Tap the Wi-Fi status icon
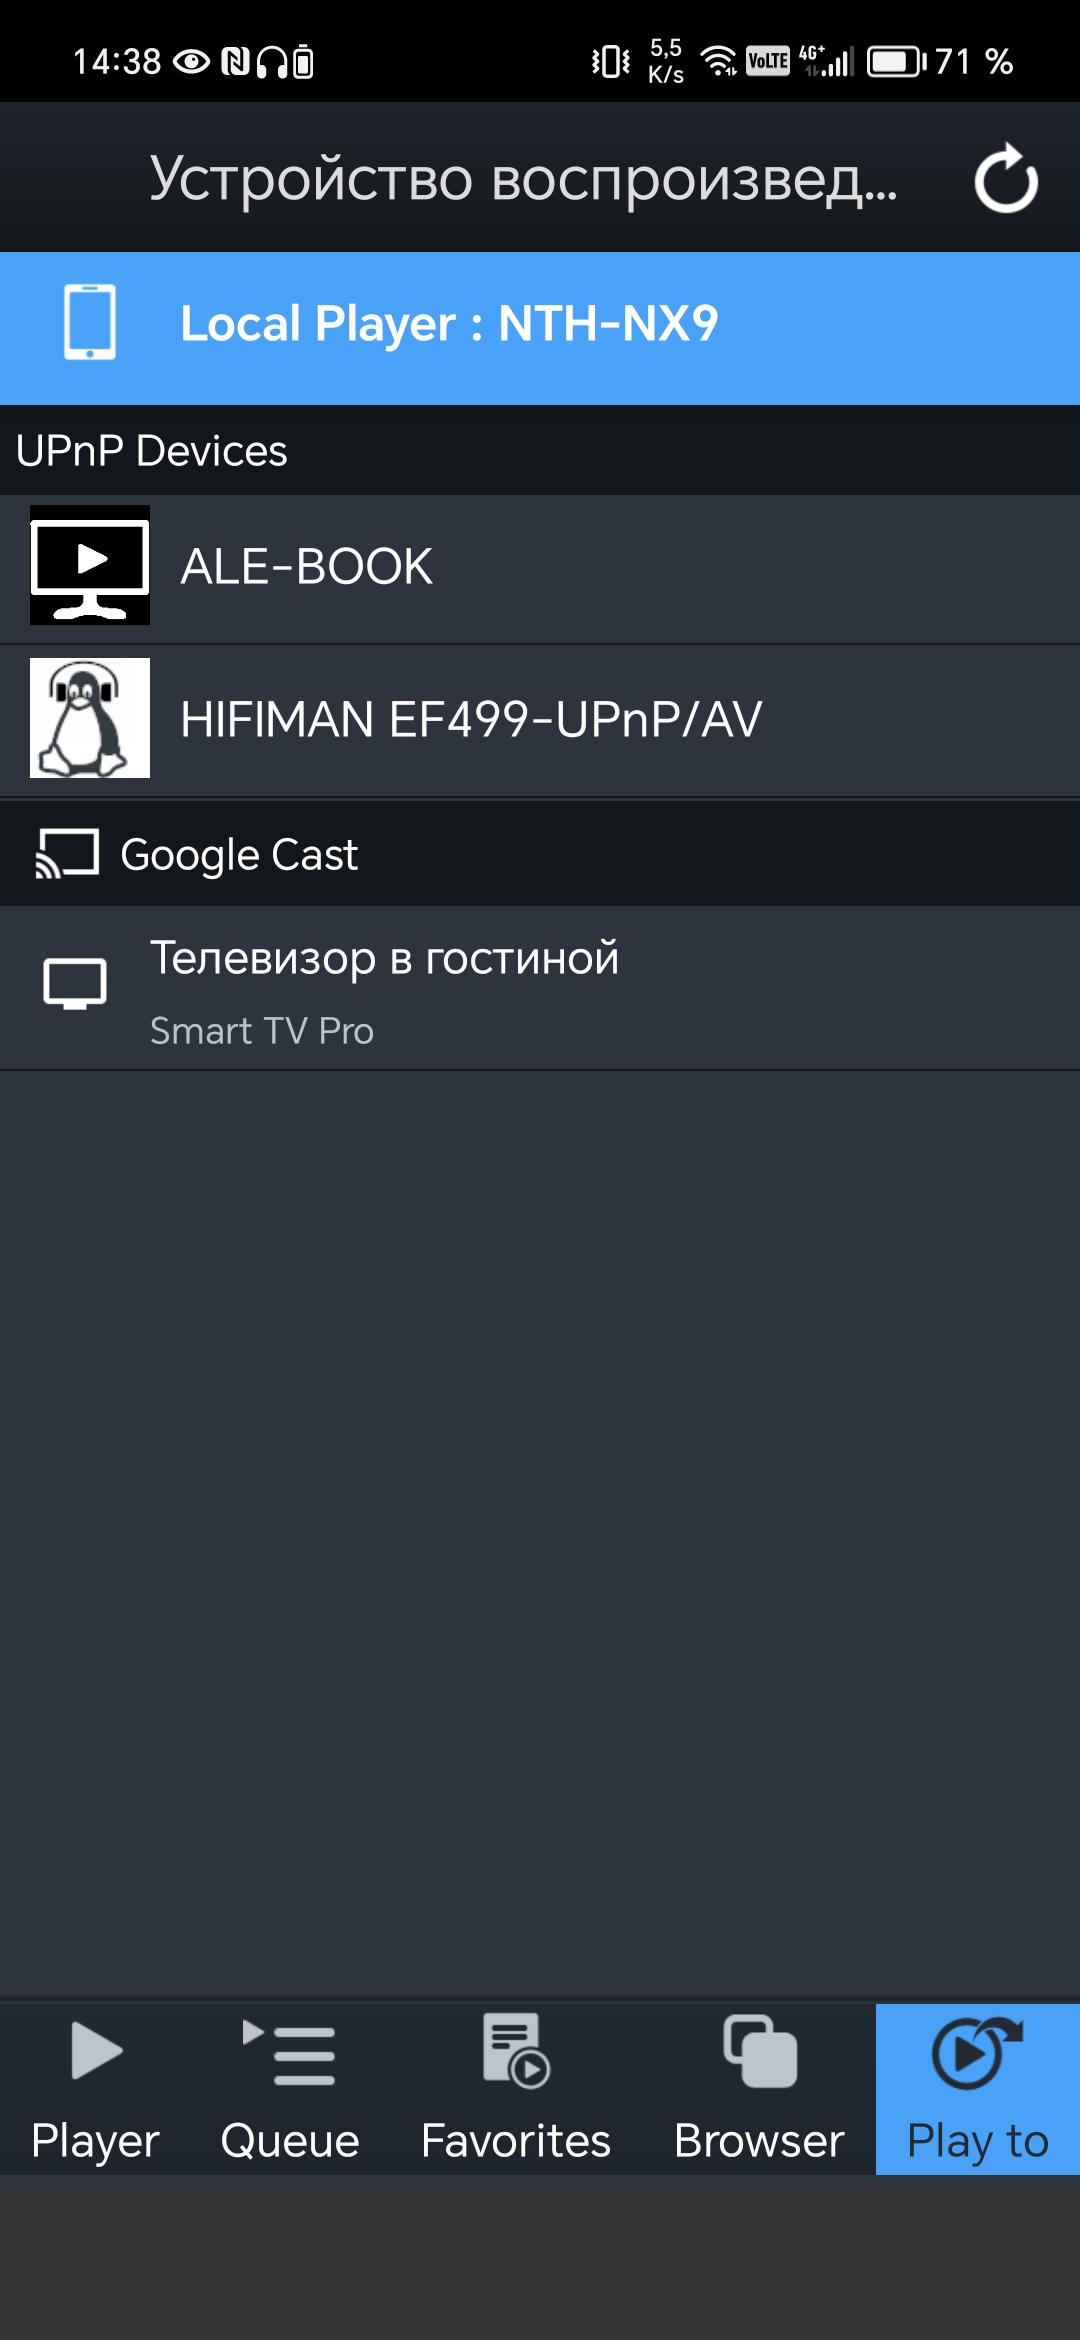Viewport: 1080px width, 2340px height. click(718, 62)
